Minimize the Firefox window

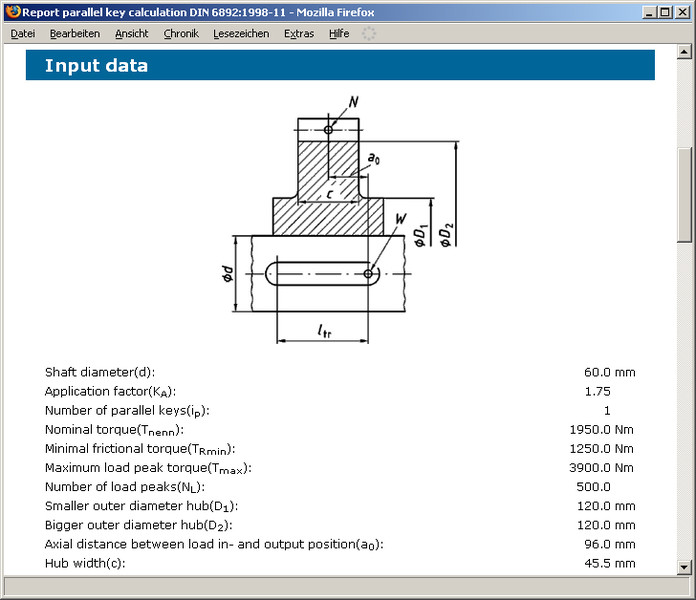pos(651,12)
